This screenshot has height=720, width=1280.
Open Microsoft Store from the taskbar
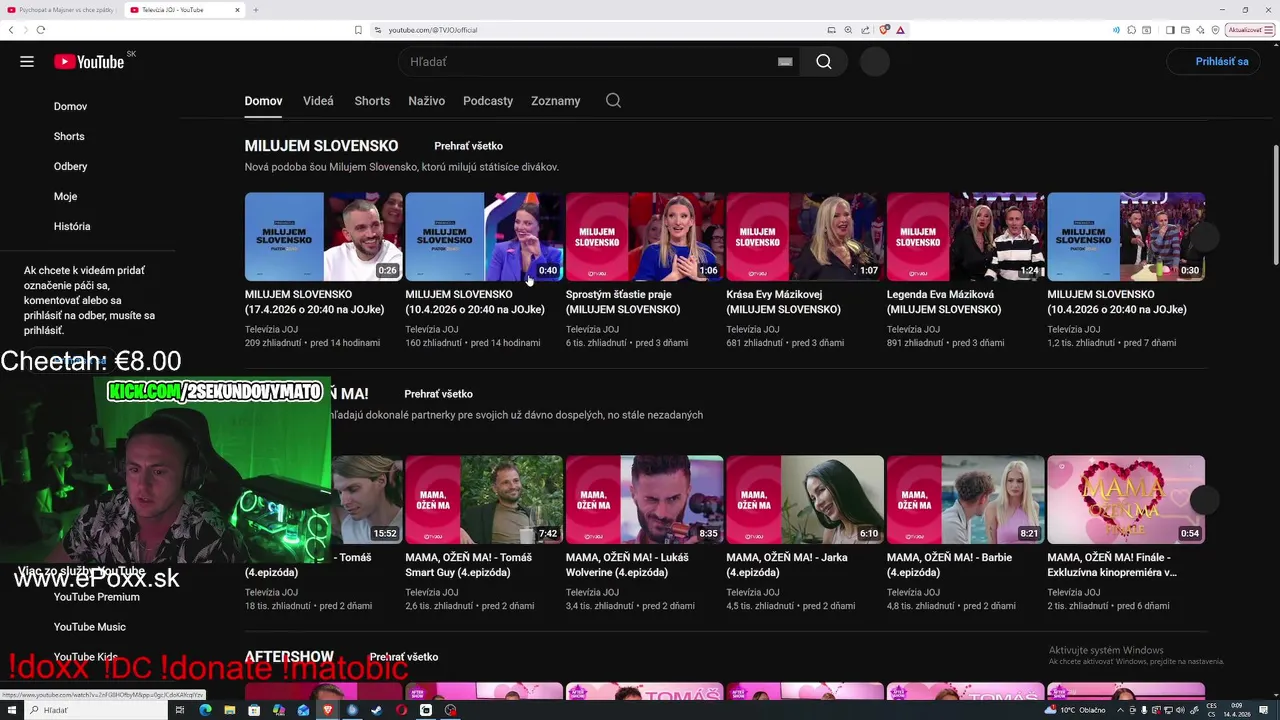click(x=254, y=710)
